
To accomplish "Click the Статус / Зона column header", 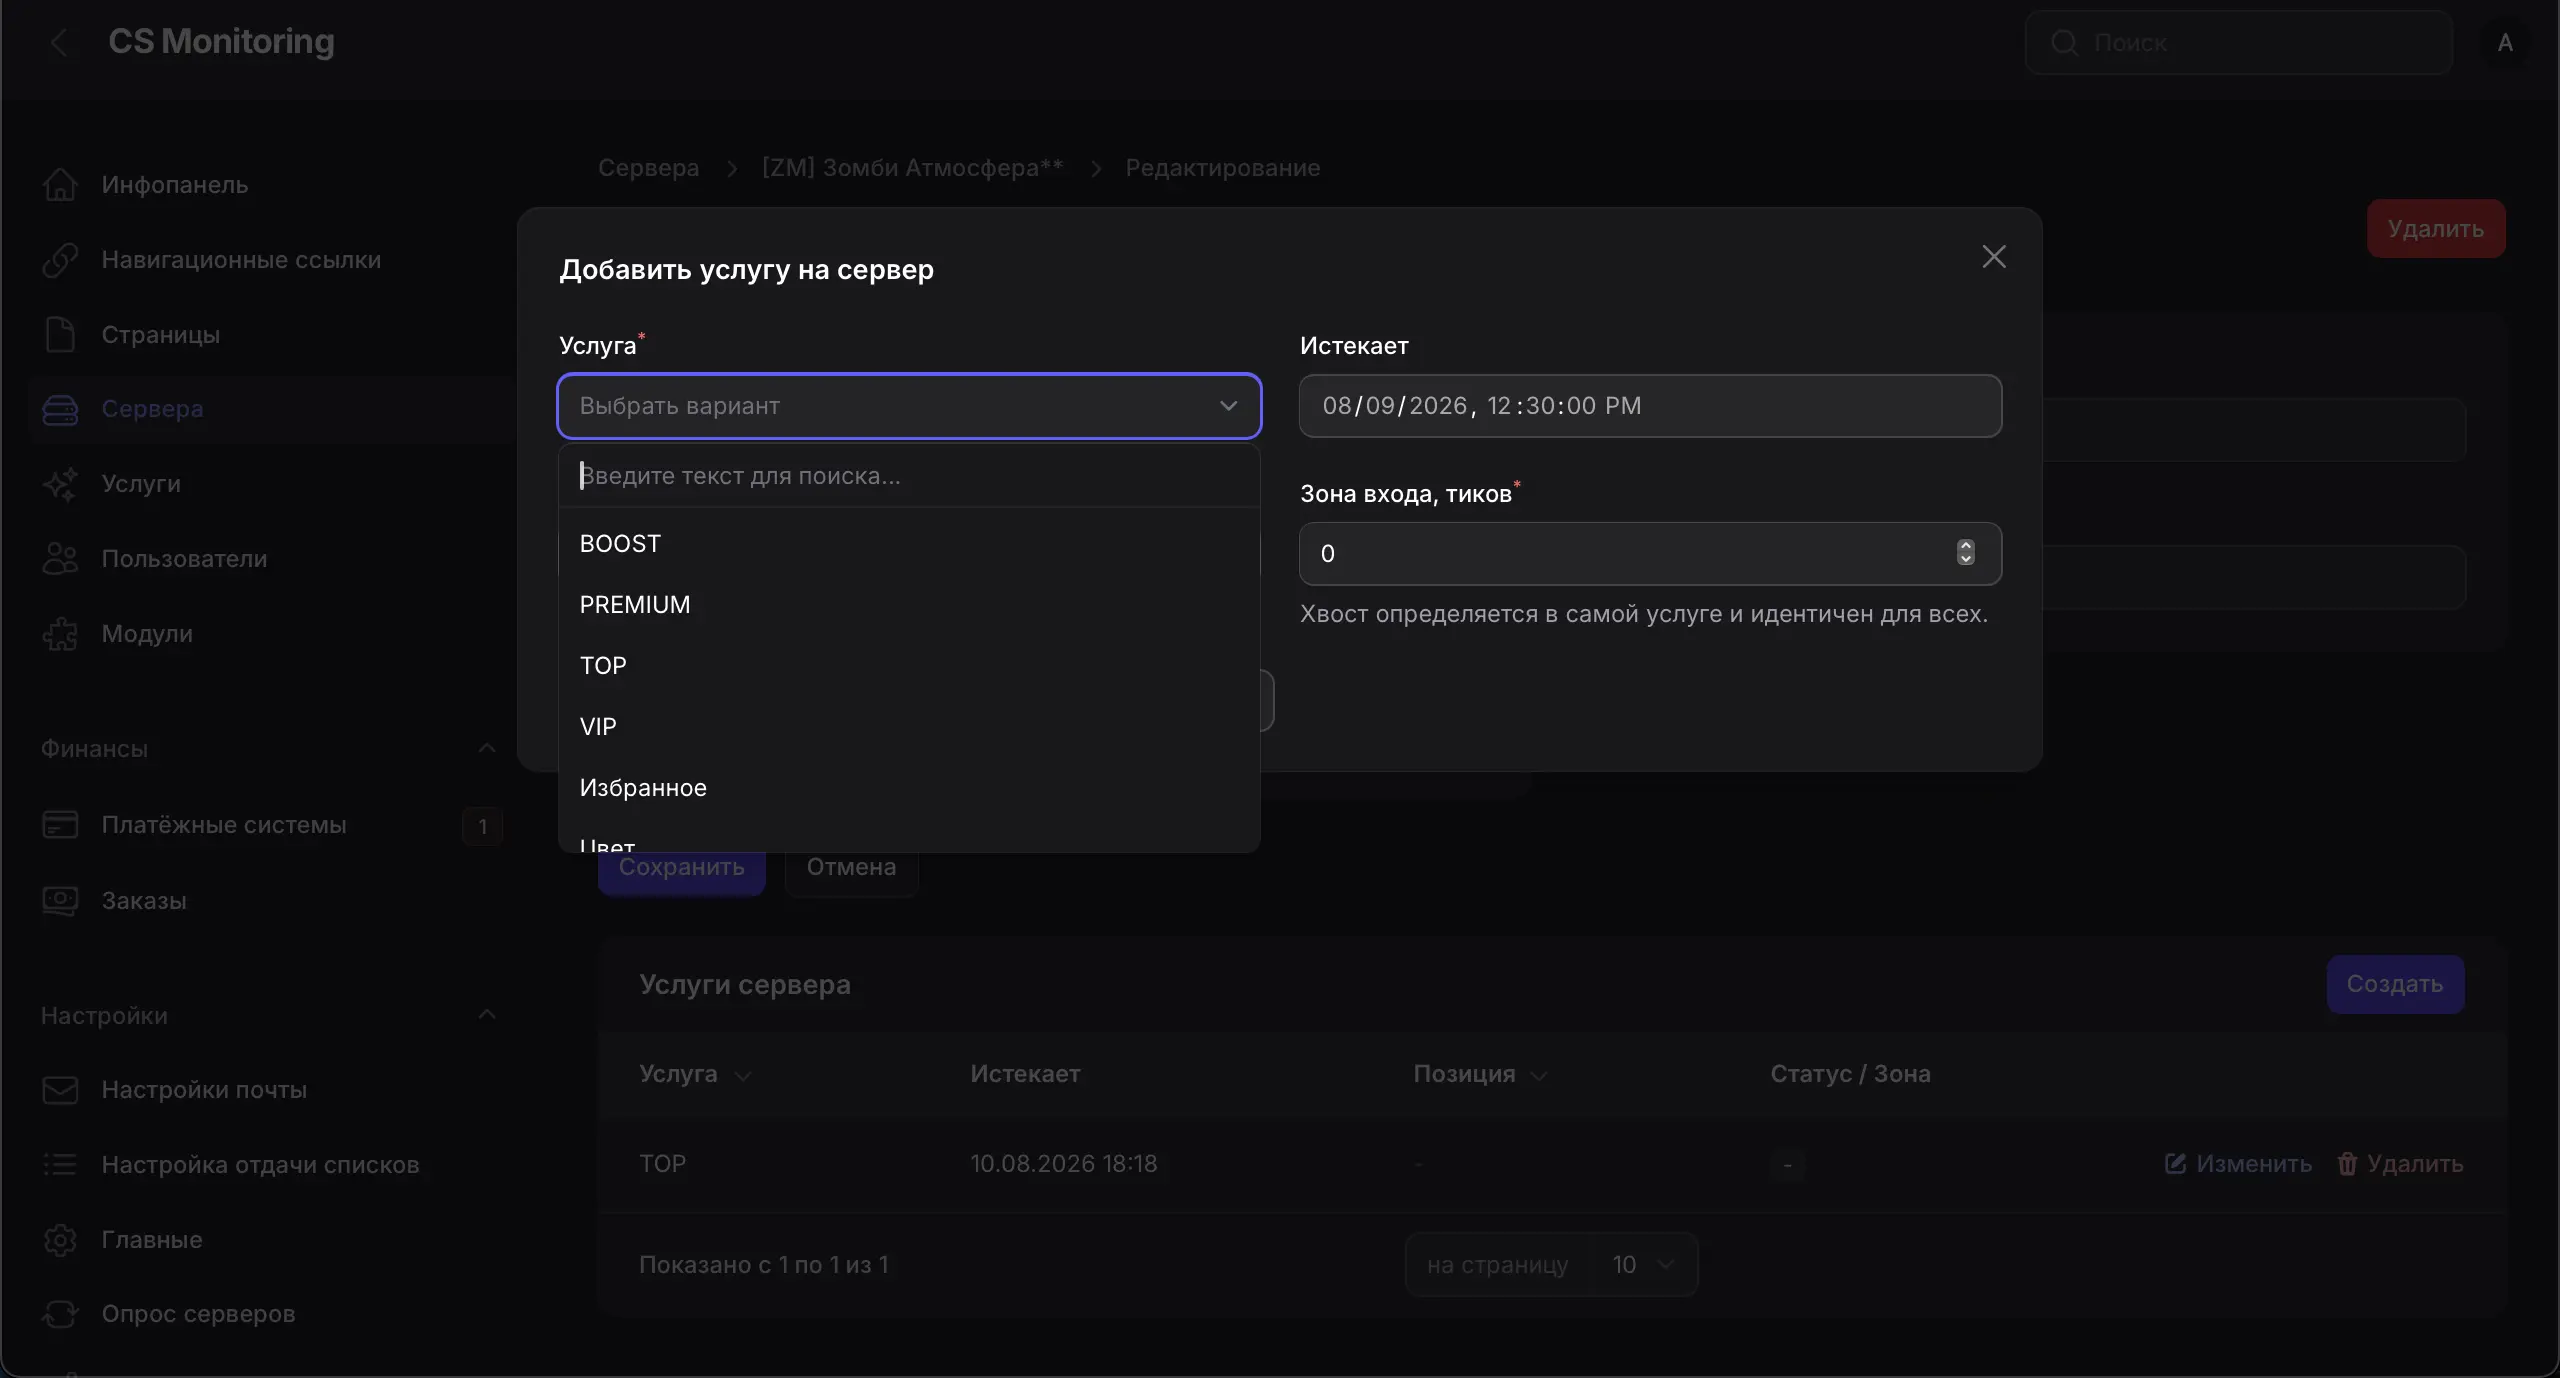I will (x=1850, y=1074).
